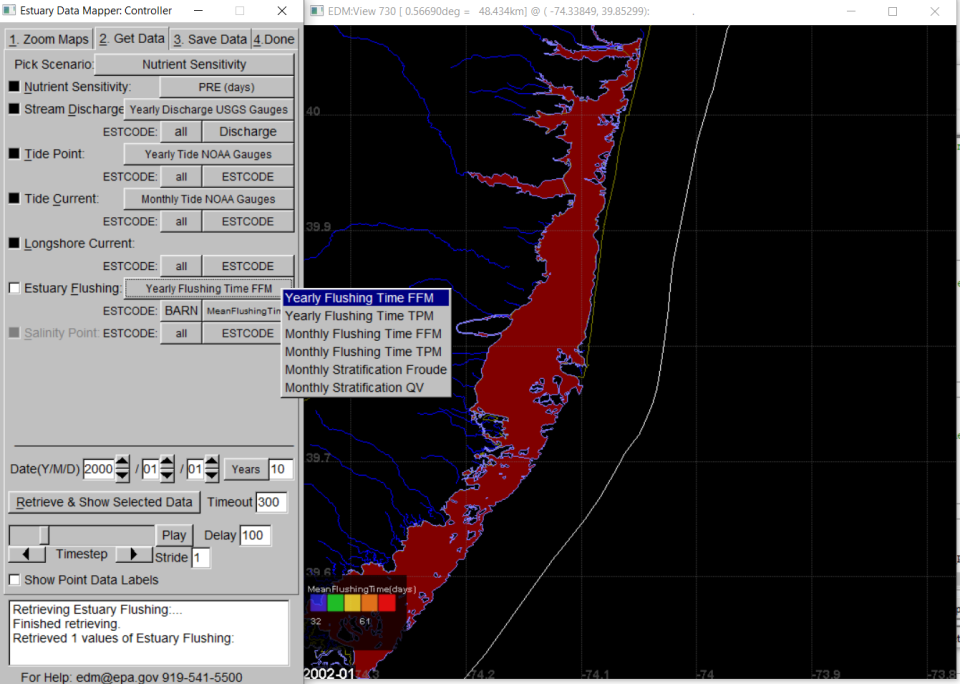Minimize the Controller window
Image resolution: width=960 pixels, height=684 pixels.
198,10
